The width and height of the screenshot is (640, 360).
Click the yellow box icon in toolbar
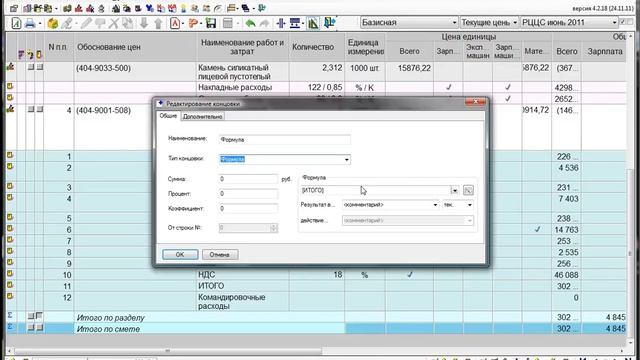click(x=52, y=23)
